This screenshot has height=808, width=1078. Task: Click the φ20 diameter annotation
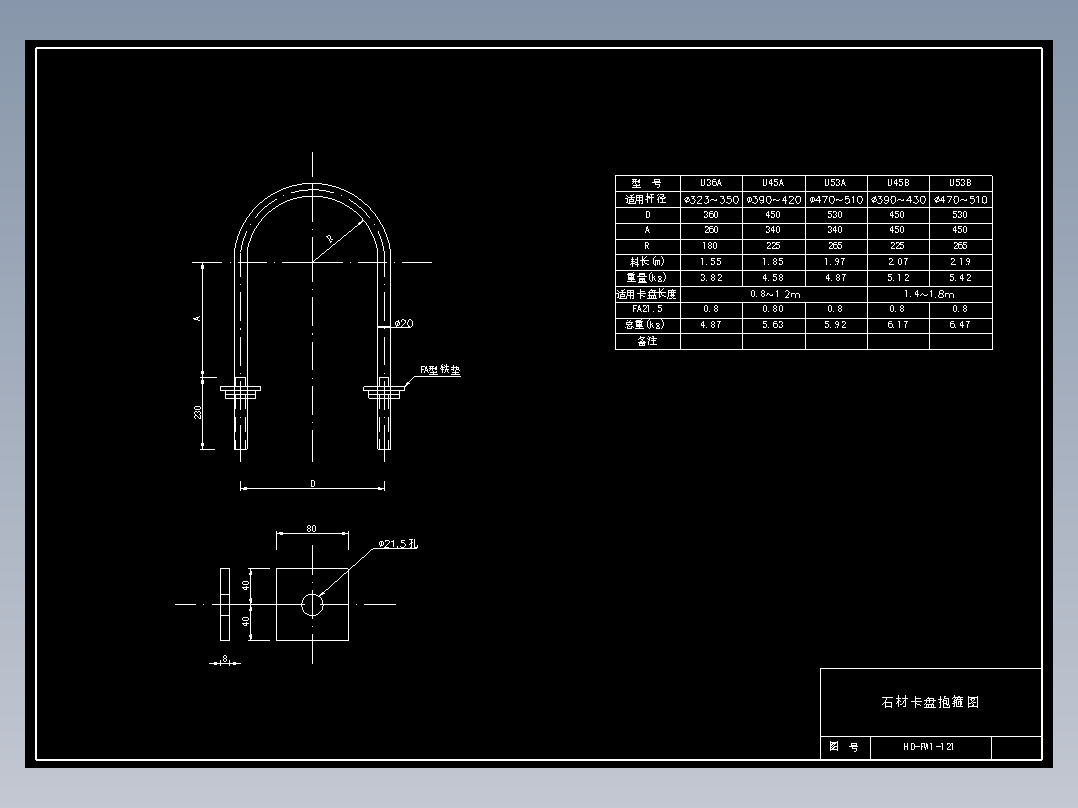[x=404, y=323]
